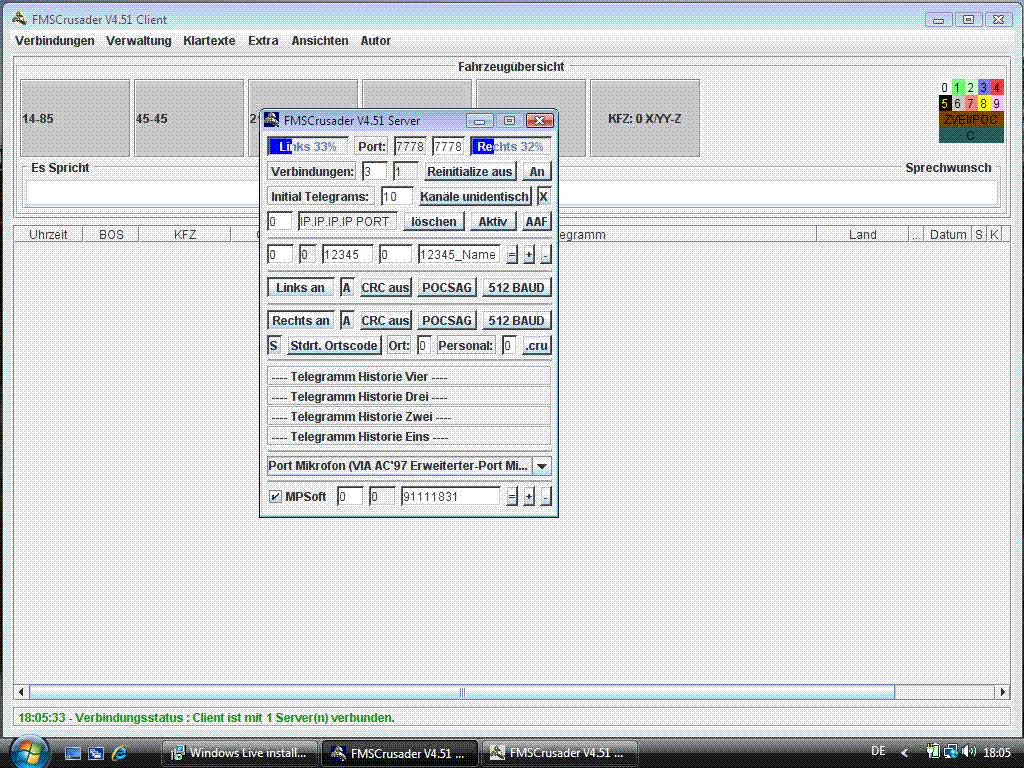Click the AAF button
The width and height of the screenshot is (1024, 768).
tap(536, 221)
